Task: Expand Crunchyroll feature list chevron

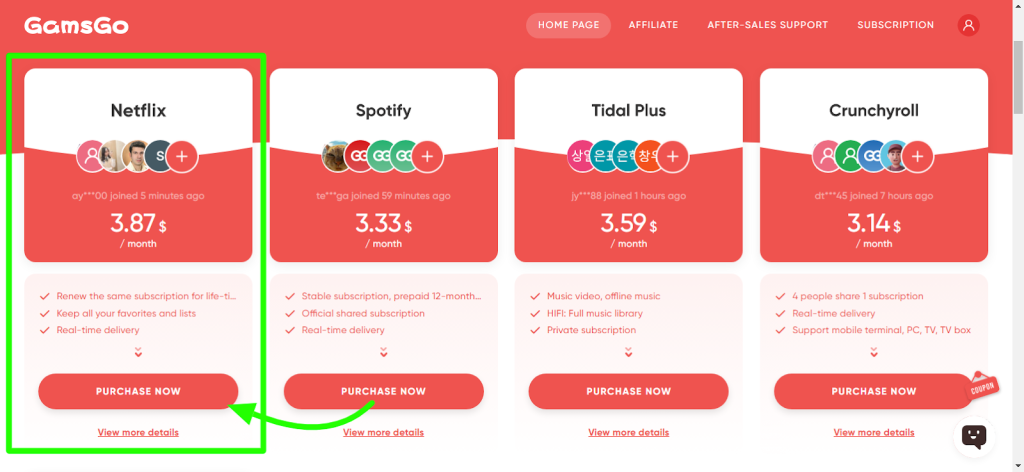Action: point(874,353)
